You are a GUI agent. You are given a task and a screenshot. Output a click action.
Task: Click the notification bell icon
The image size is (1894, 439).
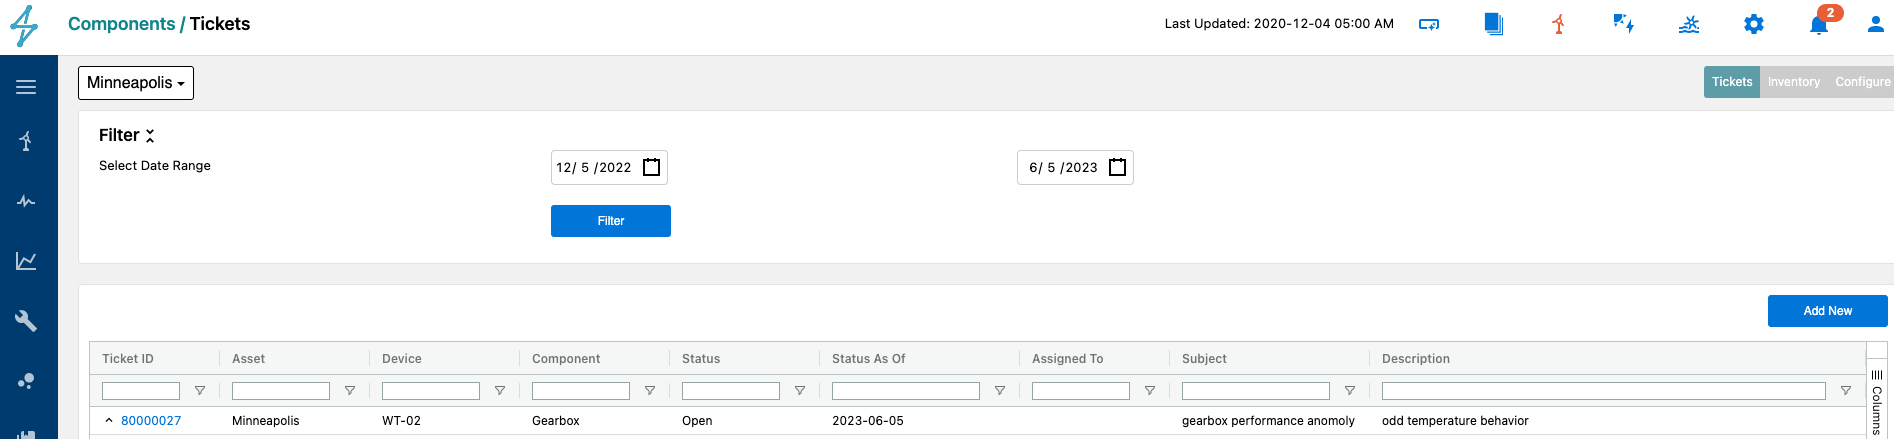click(1818, 25)
